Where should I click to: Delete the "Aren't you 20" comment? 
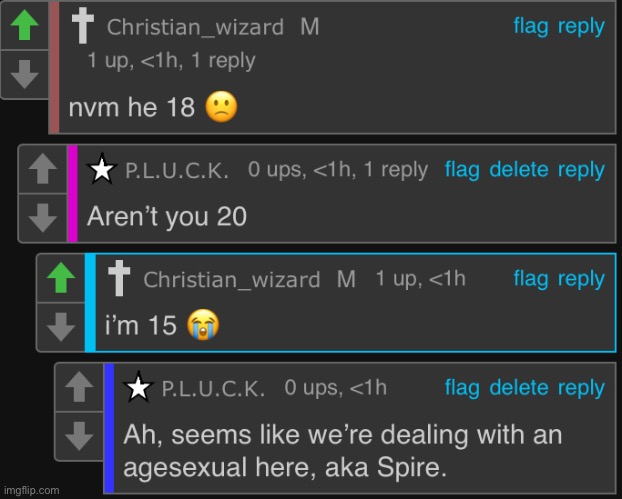(x=519, y=170)
